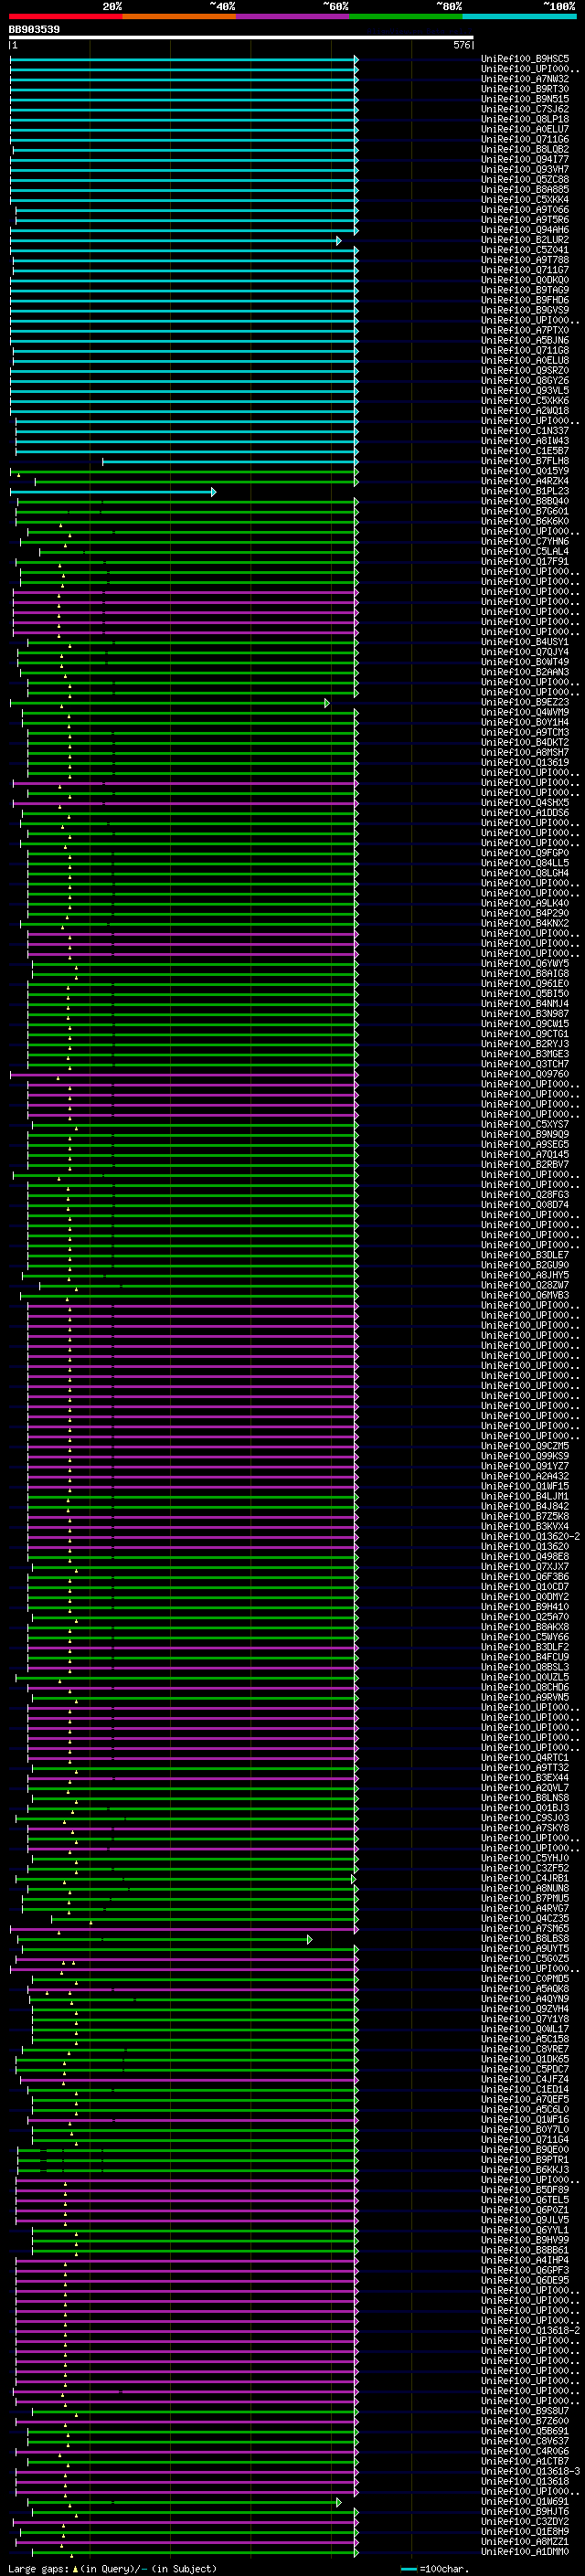Select the UniRef100_A1DMM0 label
Viewport: 585px width, 2576px height.
pos(525,2551)
